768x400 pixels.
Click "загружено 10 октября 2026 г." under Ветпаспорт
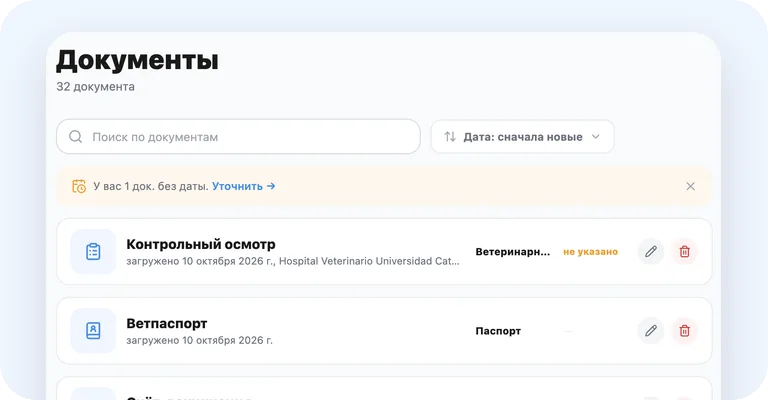[x=199, y=340]
